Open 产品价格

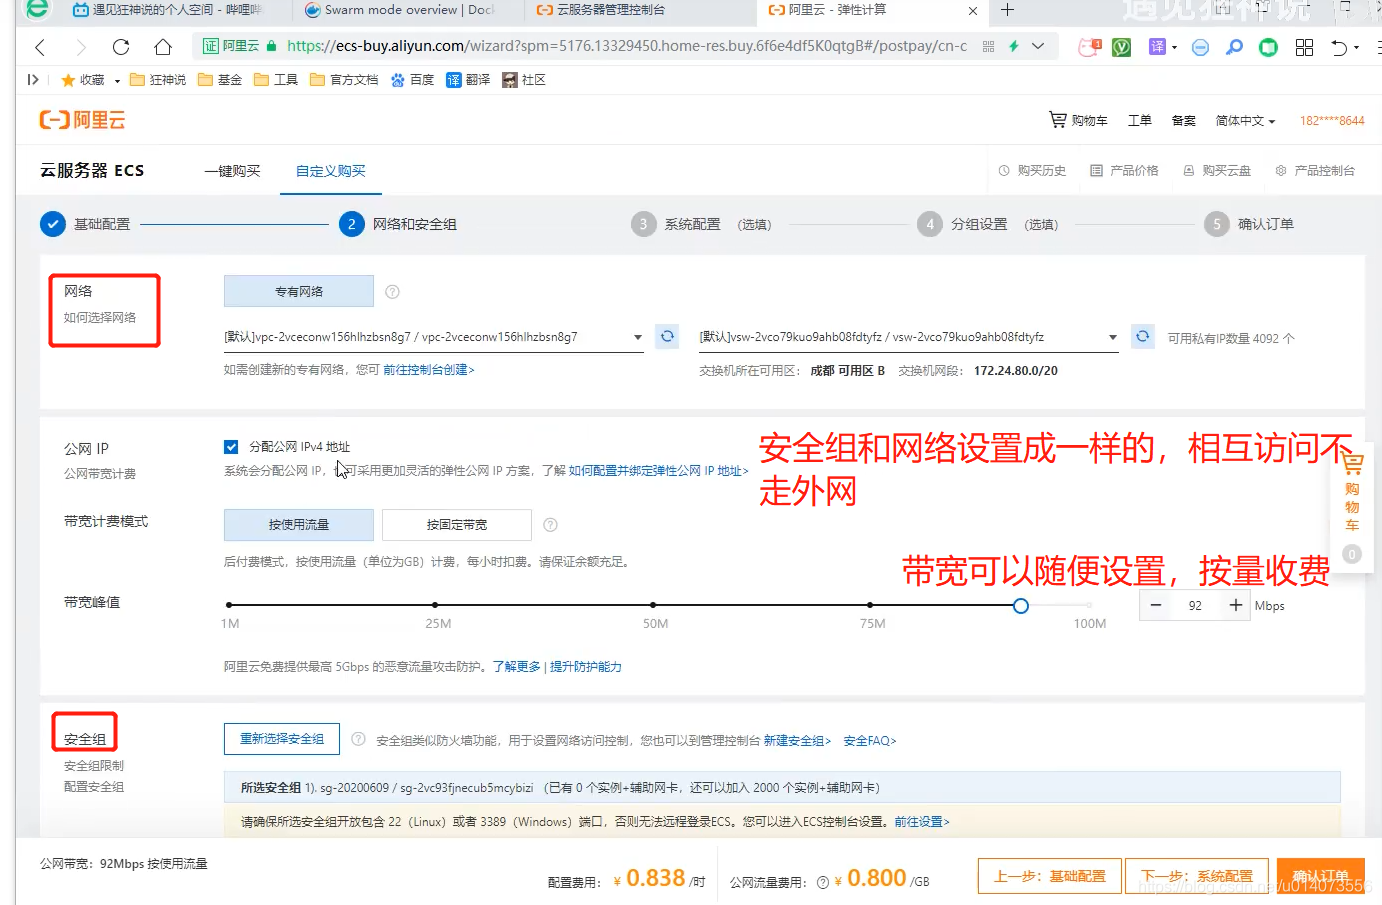(x=1124, y=171)
